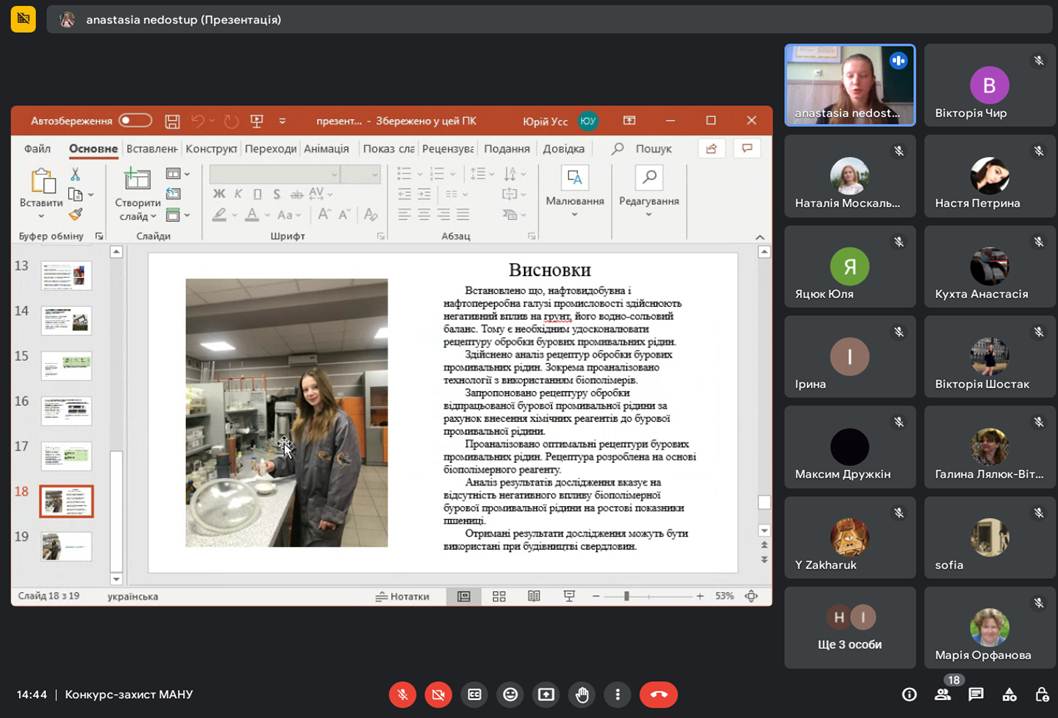Click the Нотатки button in status bar
The height and width of the screenshot is (718, 1058).
(x=402, y=596)
